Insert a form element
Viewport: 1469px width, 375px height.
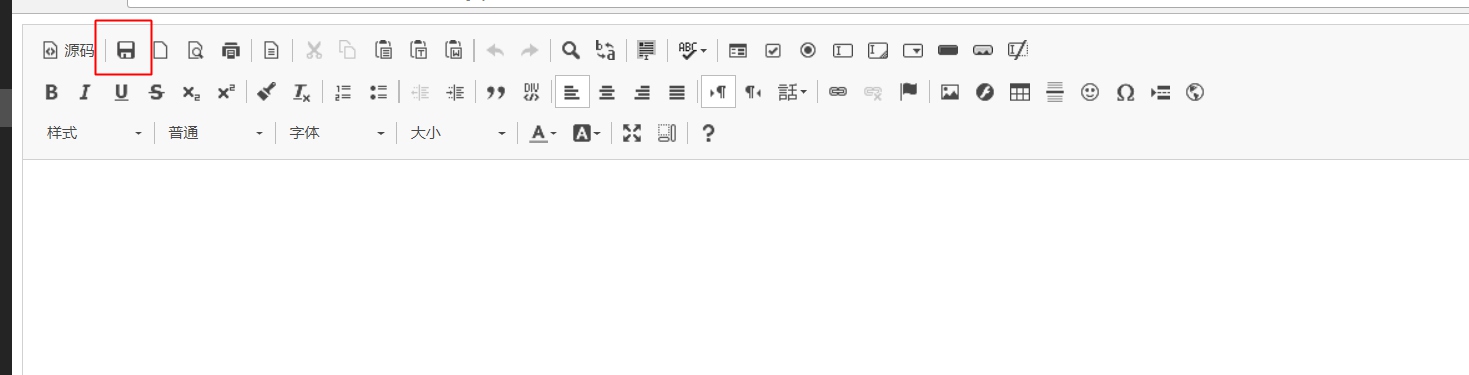[x=737, y=50]
